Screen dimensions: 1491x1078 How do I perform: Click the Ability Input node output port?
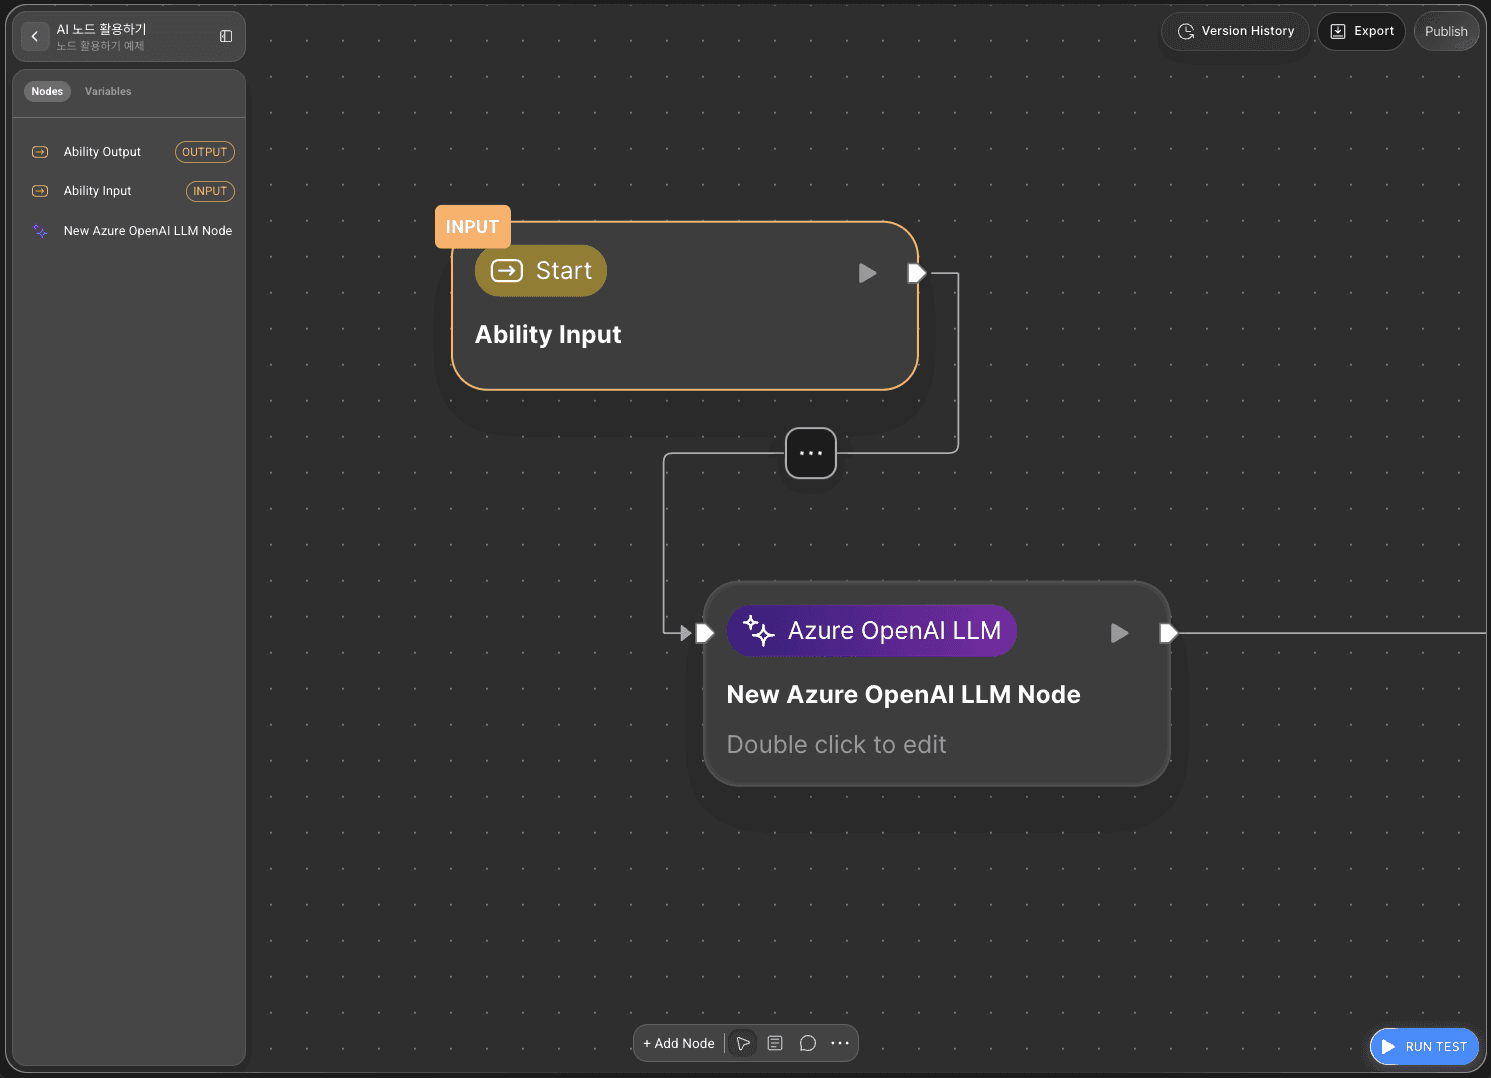pos(917,273)
